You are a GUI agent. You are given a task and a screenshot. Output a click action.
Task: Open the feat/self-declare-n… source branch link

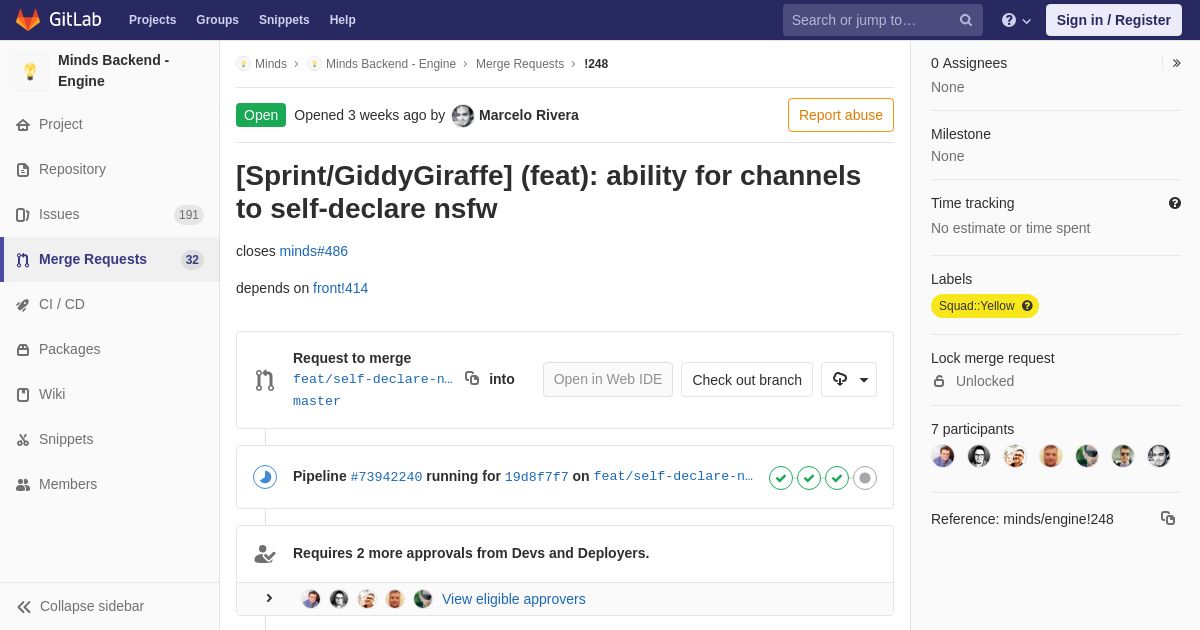click(373, 380)
